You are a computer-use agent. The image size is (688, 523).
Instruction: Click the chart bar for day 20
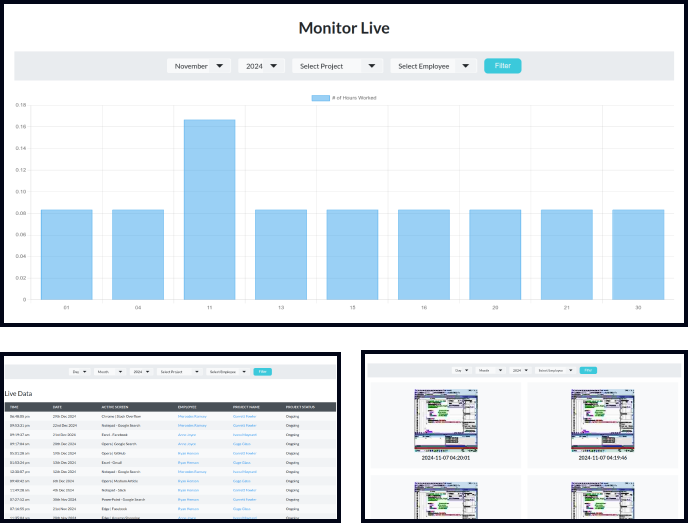click(495, 255)
